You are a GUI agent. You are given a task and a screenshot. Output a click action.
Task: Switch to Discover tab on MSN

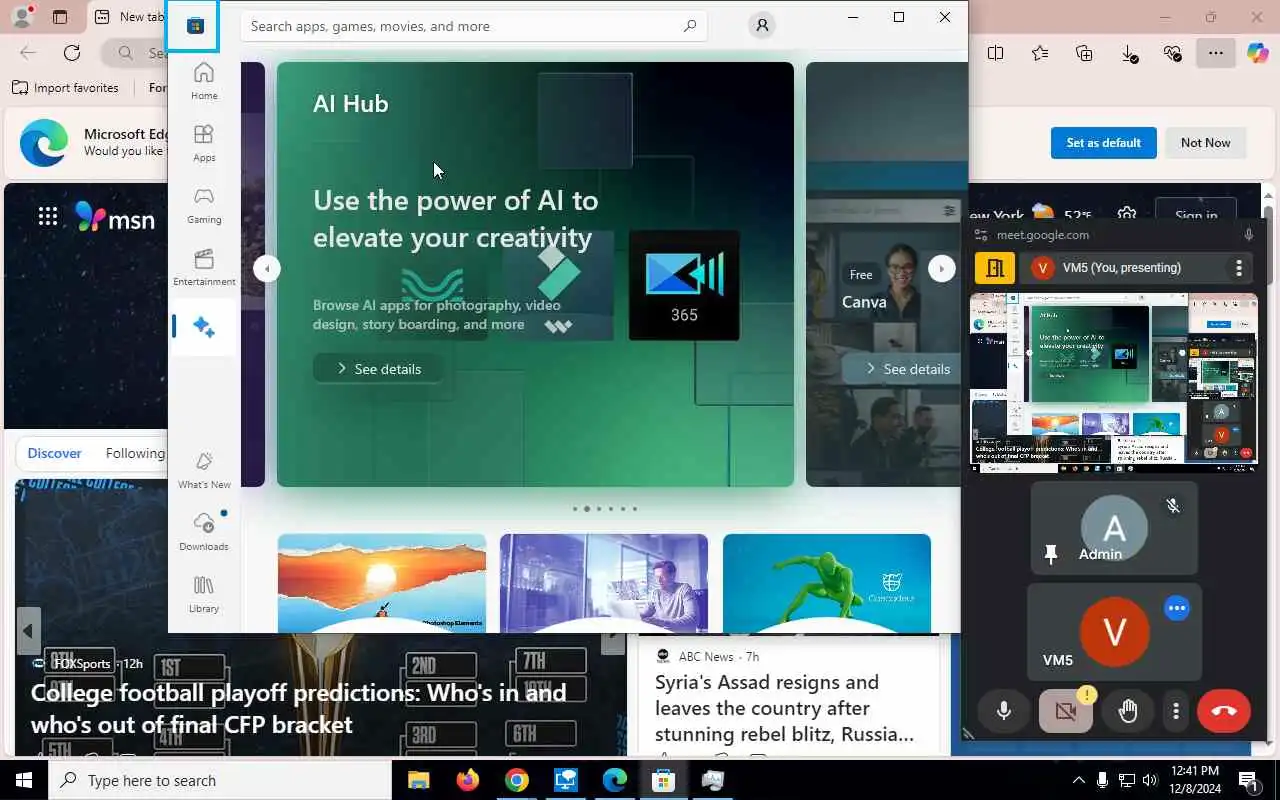tap(54, 453)
